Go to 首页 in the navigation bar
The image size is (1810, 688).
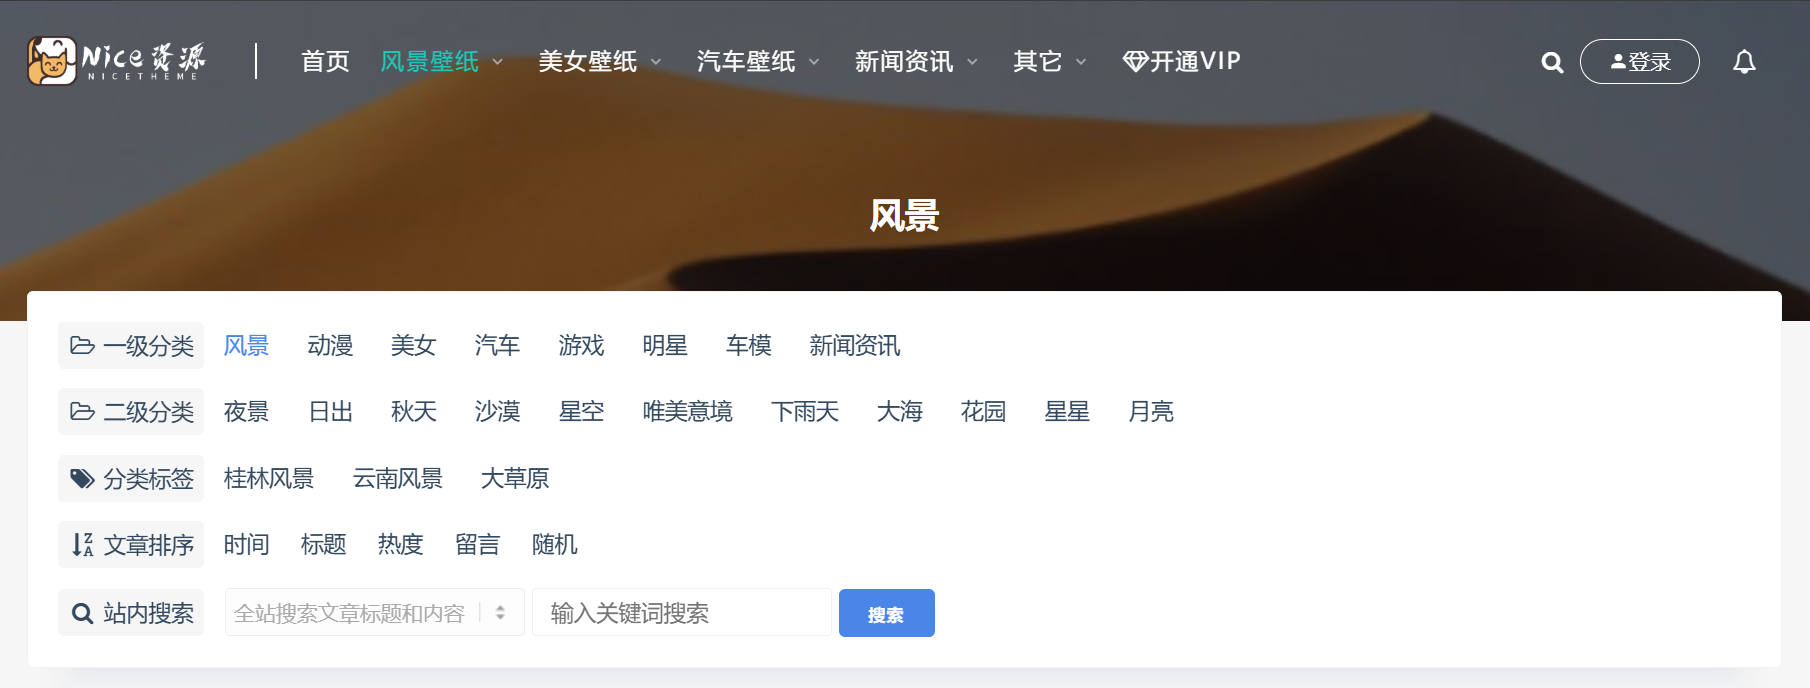click(x=326, y=62)
